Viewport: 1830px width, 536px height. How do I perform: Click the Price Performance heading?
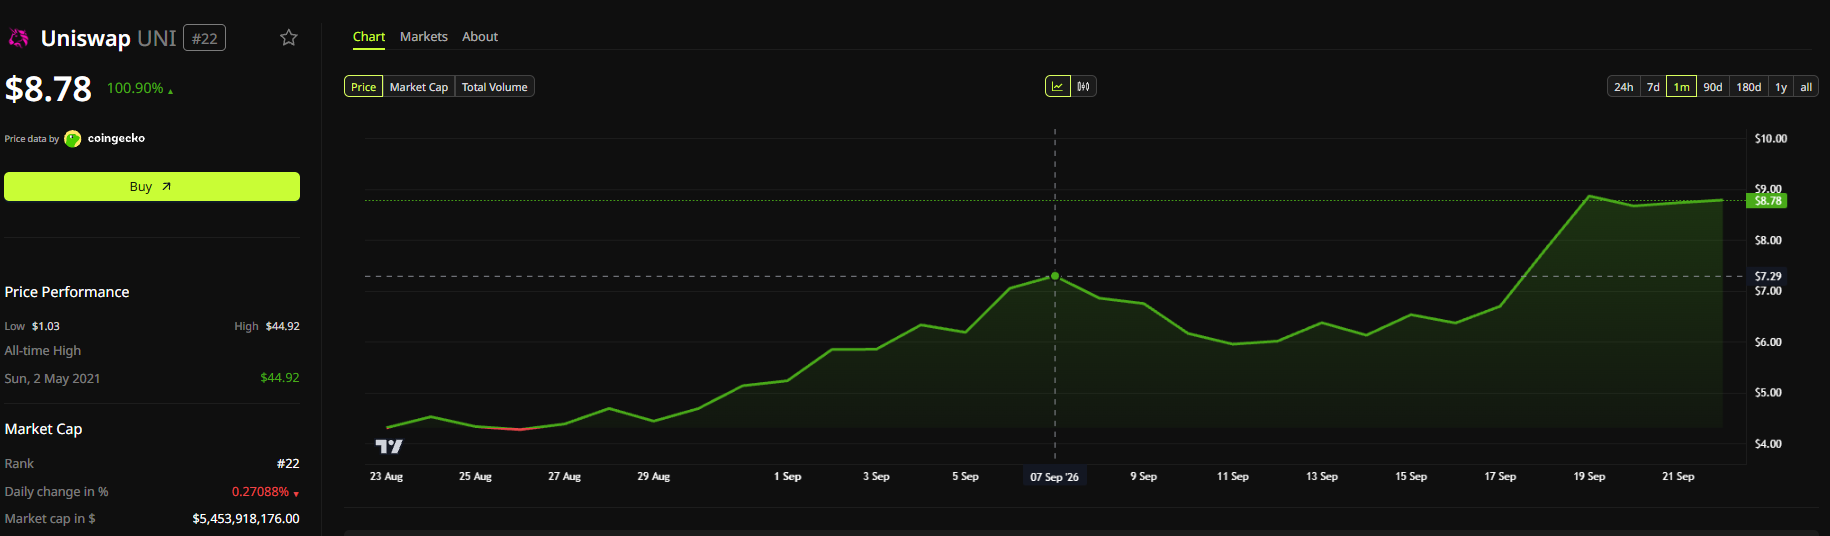tap(67, 292)
